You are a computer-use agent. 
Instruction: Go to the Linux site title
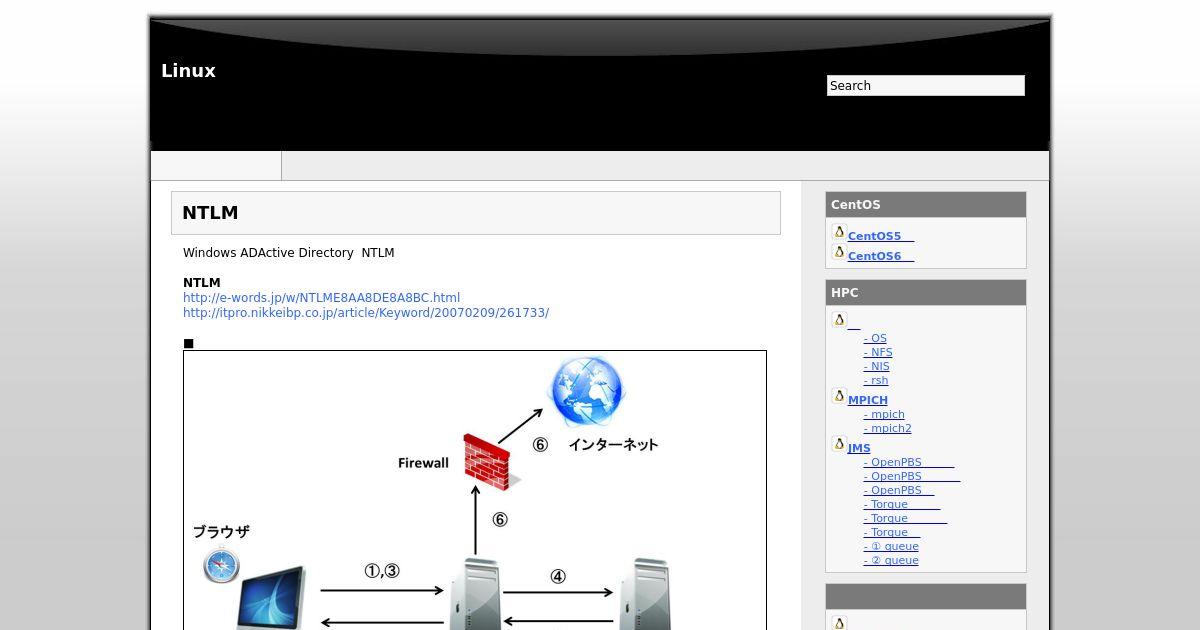(x=188, y=71)
